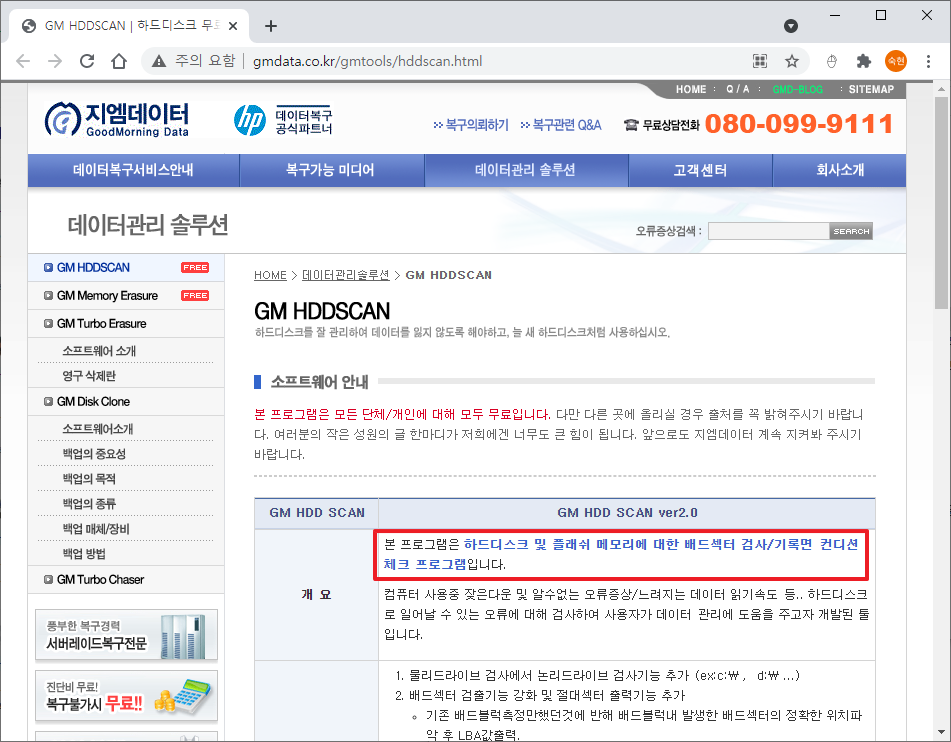Click the 개 요 table row label
Screen dimensions: 951x742
click(x=316, y=595)
